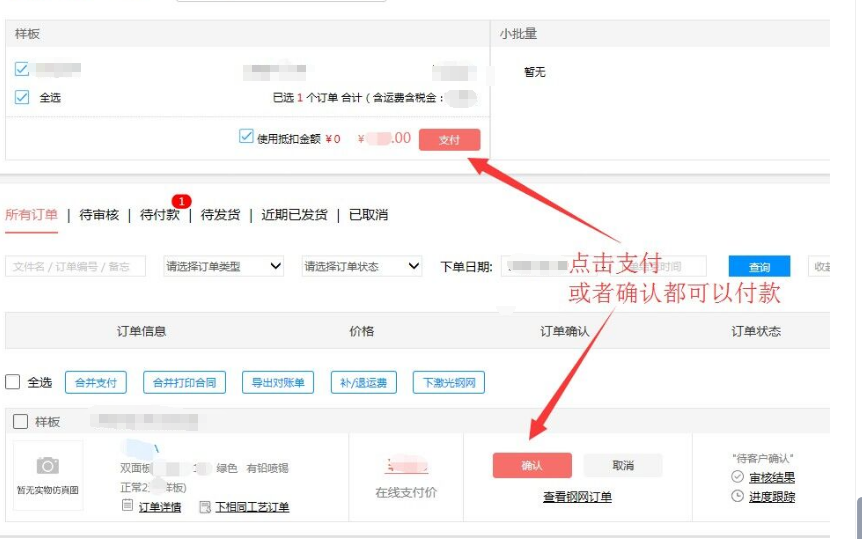Image resolution: width=862 pixels, height=539 pixels.
Task: Check the 样板 order row checkbox
Action: [20, 422]
